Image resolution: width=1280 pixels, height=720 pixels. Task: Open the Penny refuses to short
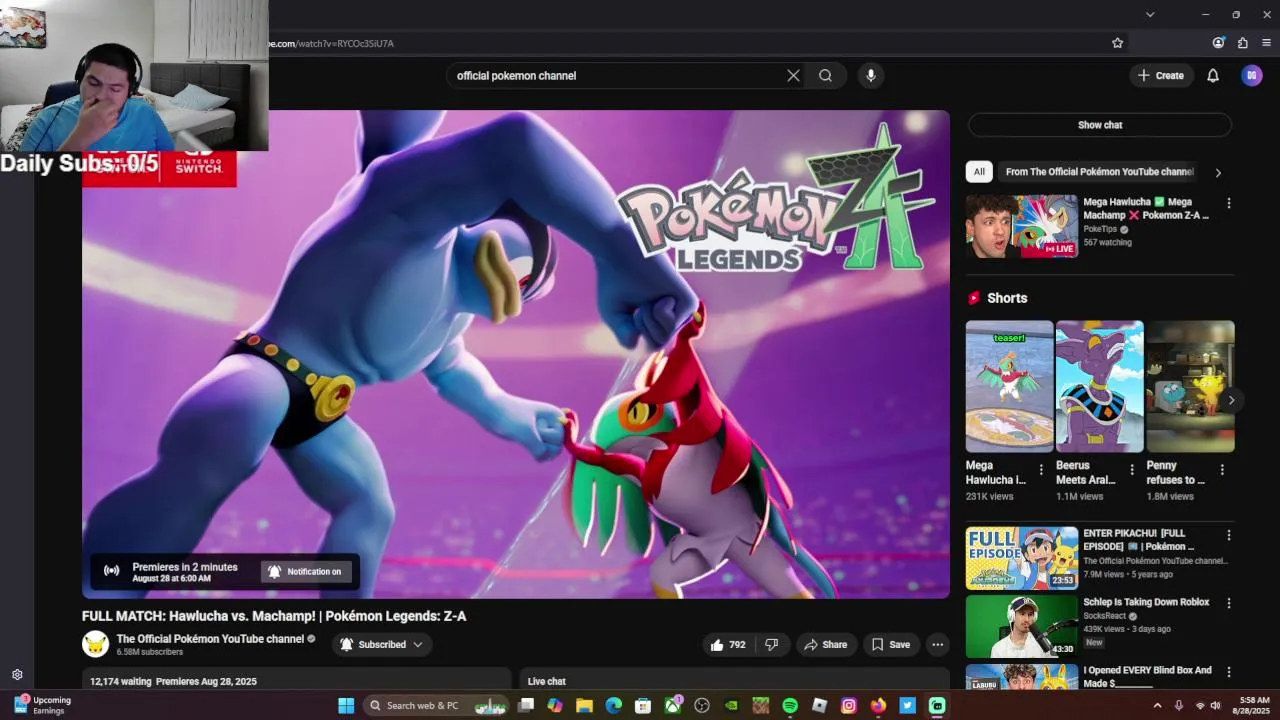pos(1190,386)
